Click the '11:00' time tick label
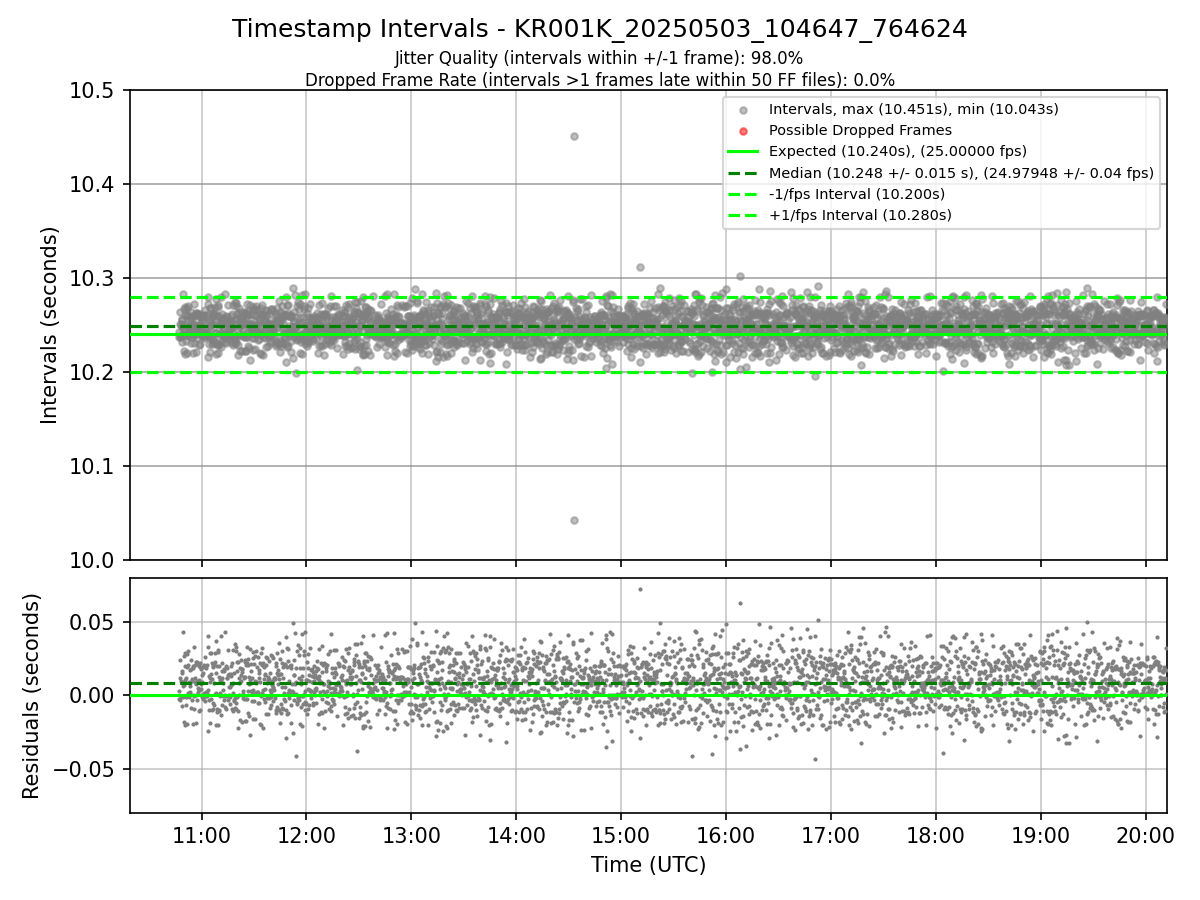1200x900 pixels. pos(202,834)
